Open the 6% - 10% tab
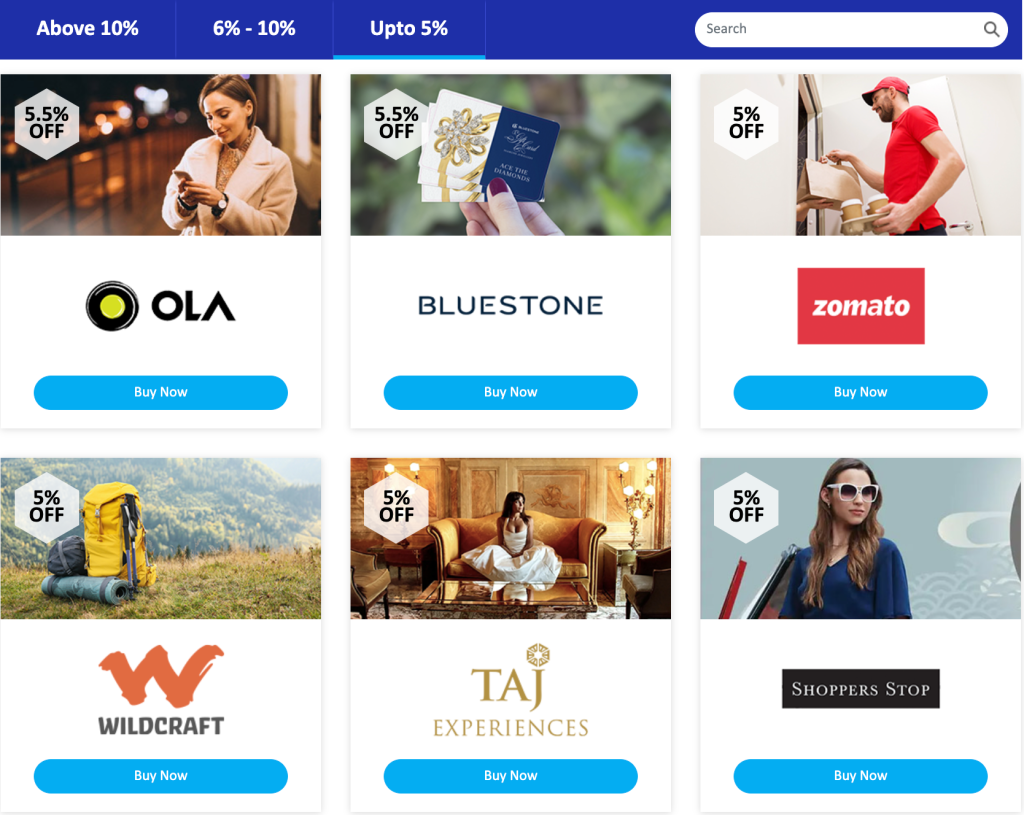The image size is (1024, 815). pyautogui.click(x=254, y=29)
